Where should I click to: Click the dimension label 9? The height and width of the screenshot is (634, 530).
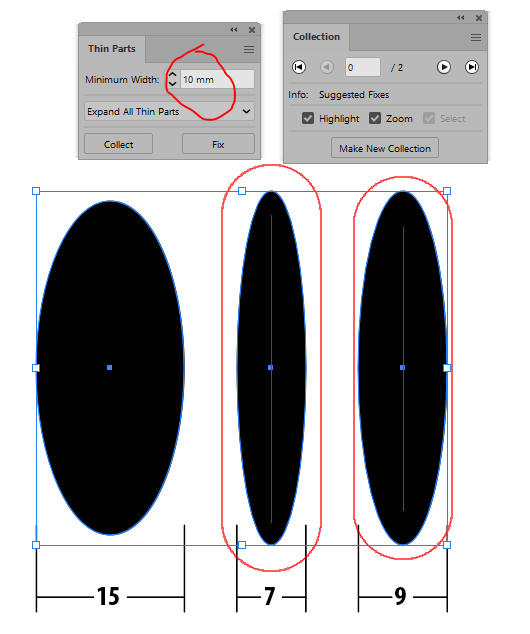(x=400, y=596)
